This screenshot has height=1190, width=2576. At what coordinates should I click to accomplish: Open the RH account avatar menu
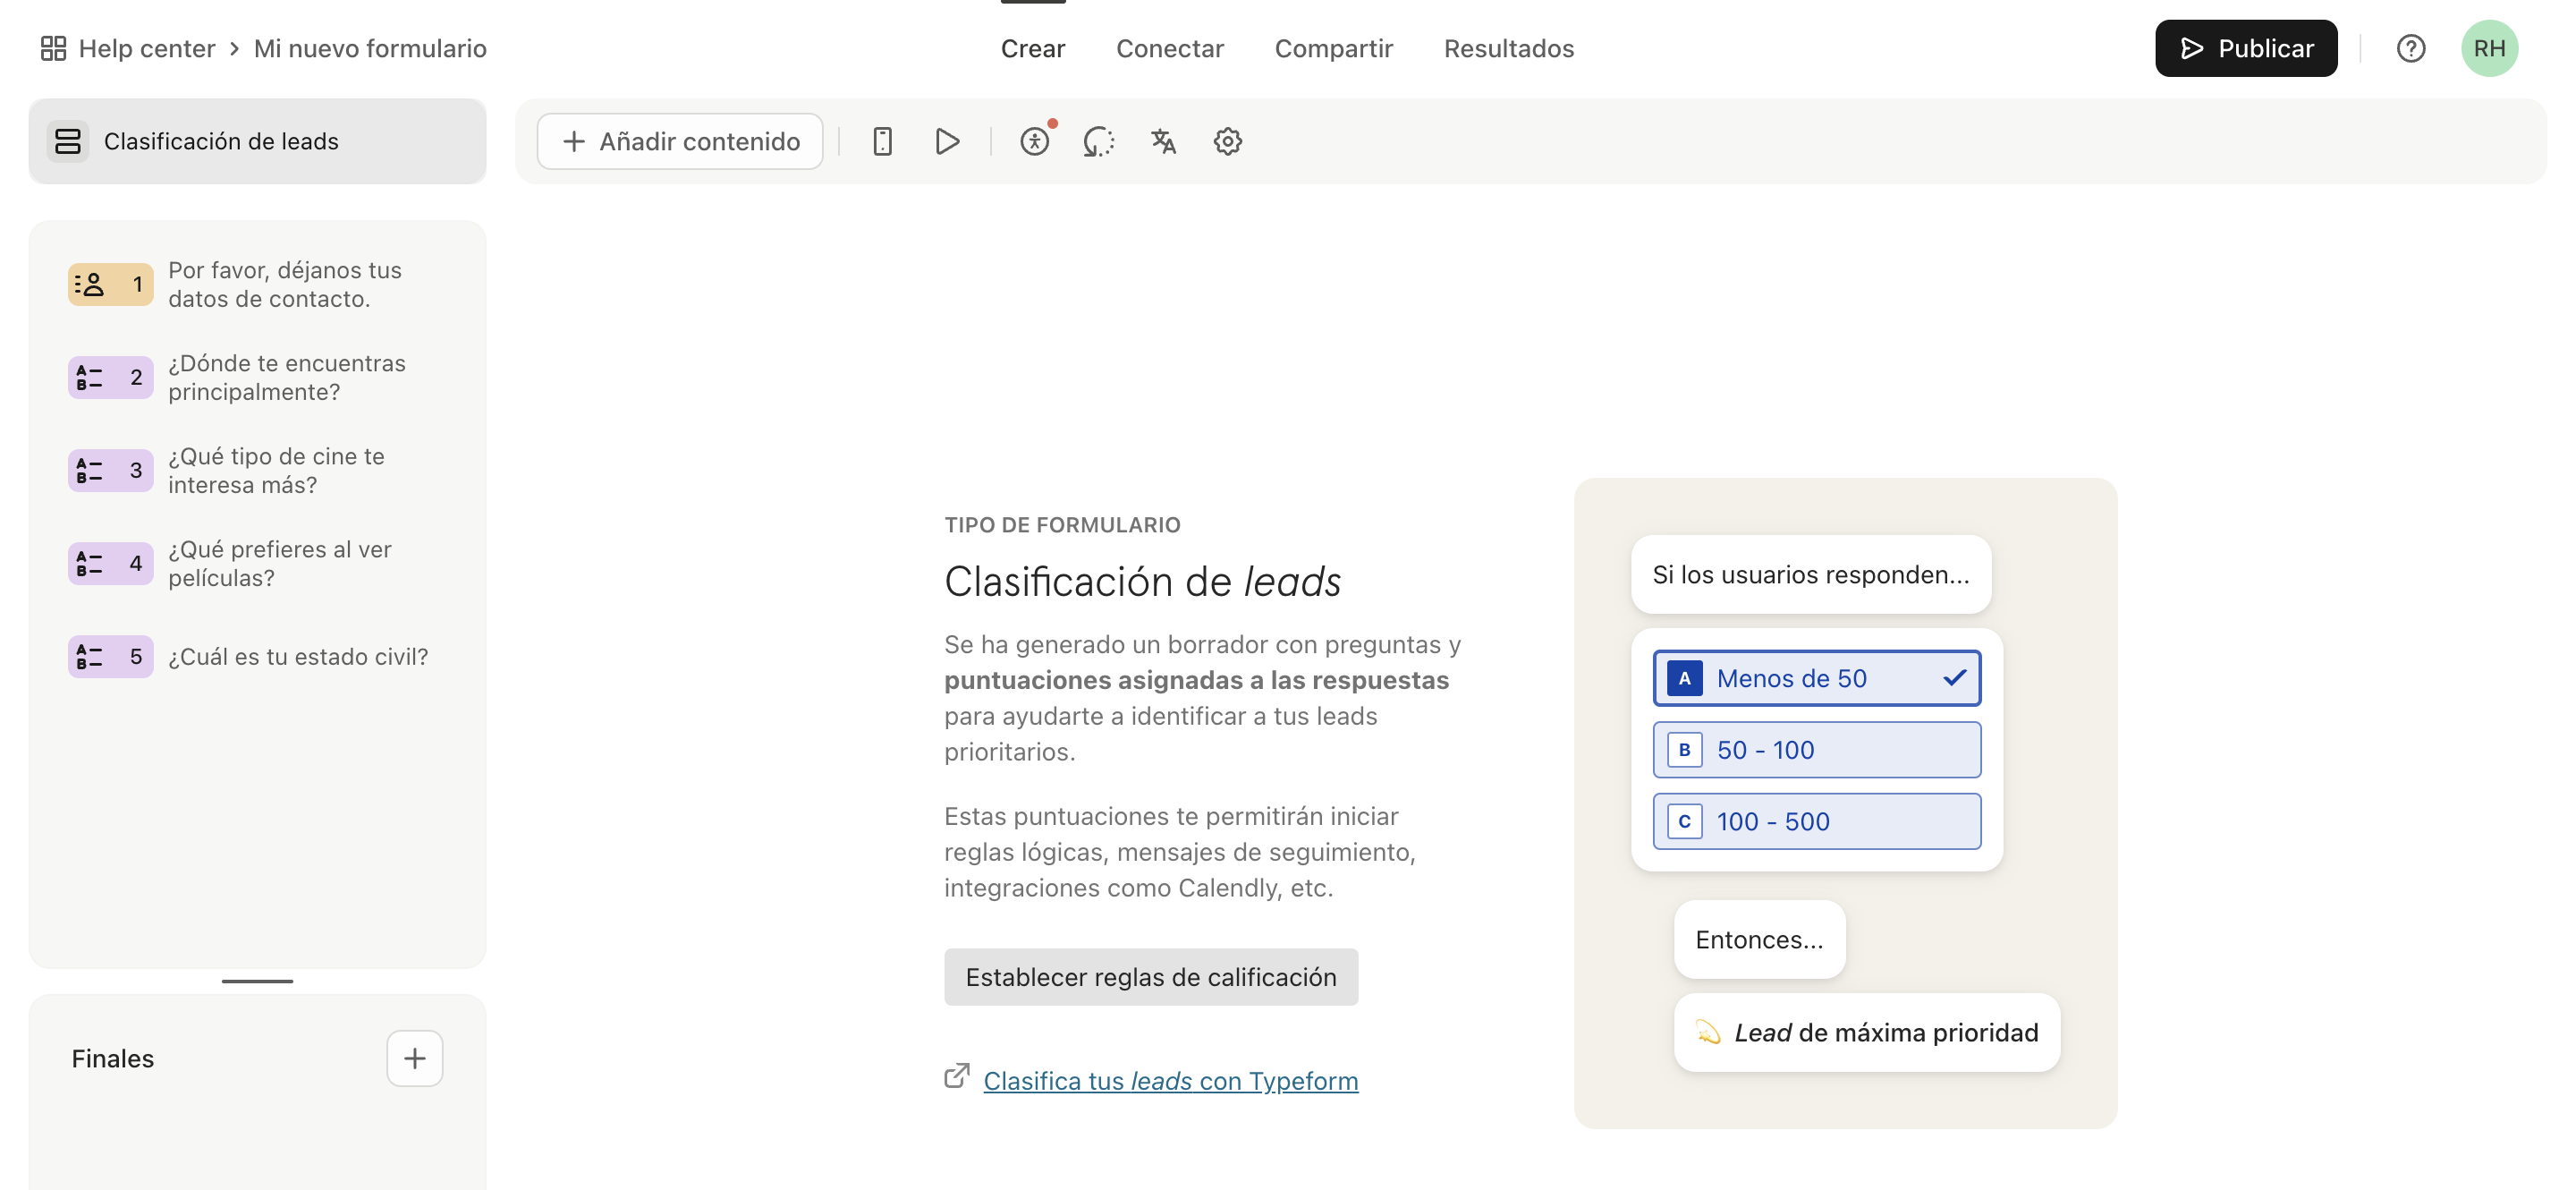pyautogui.click(x=2489, y=48)
